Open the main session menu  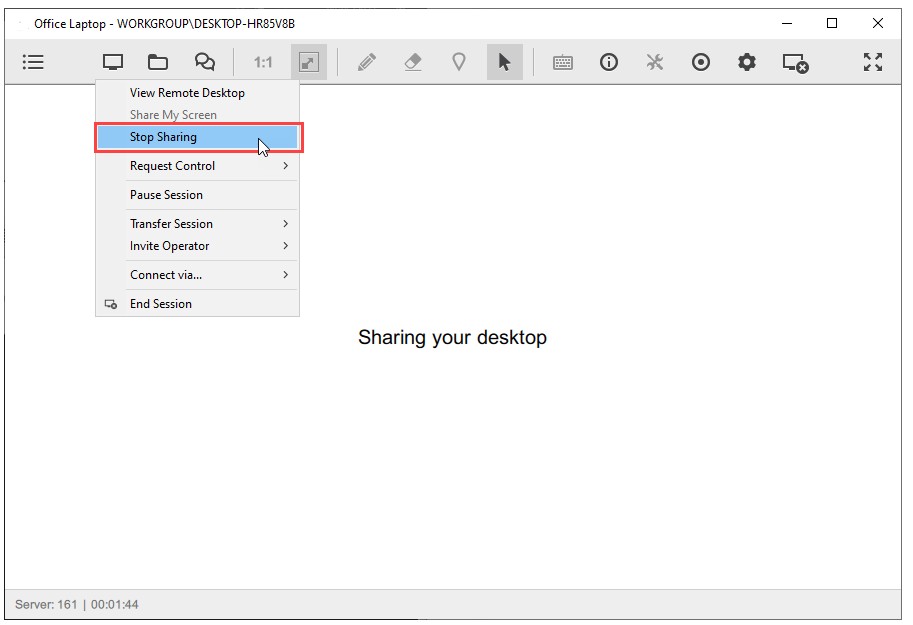(x=33, y=61)
